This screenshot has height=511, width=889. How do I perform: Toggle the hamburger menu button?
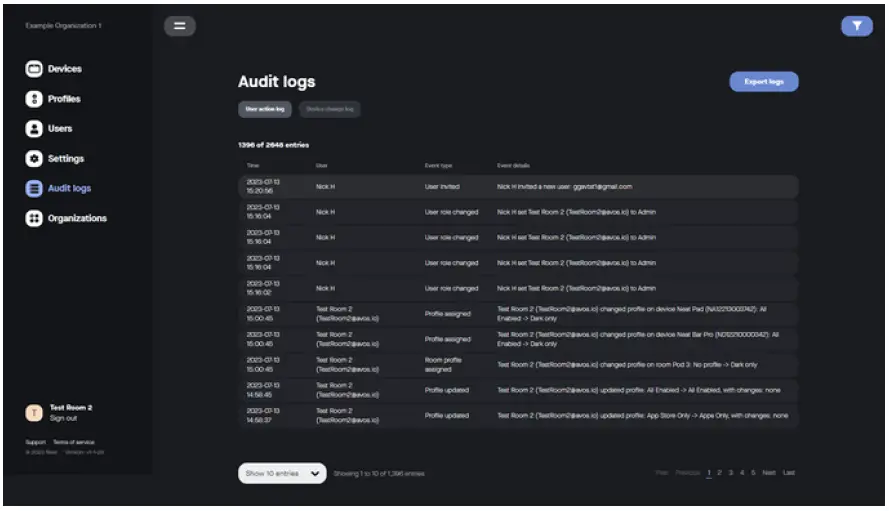click(180, 26)
